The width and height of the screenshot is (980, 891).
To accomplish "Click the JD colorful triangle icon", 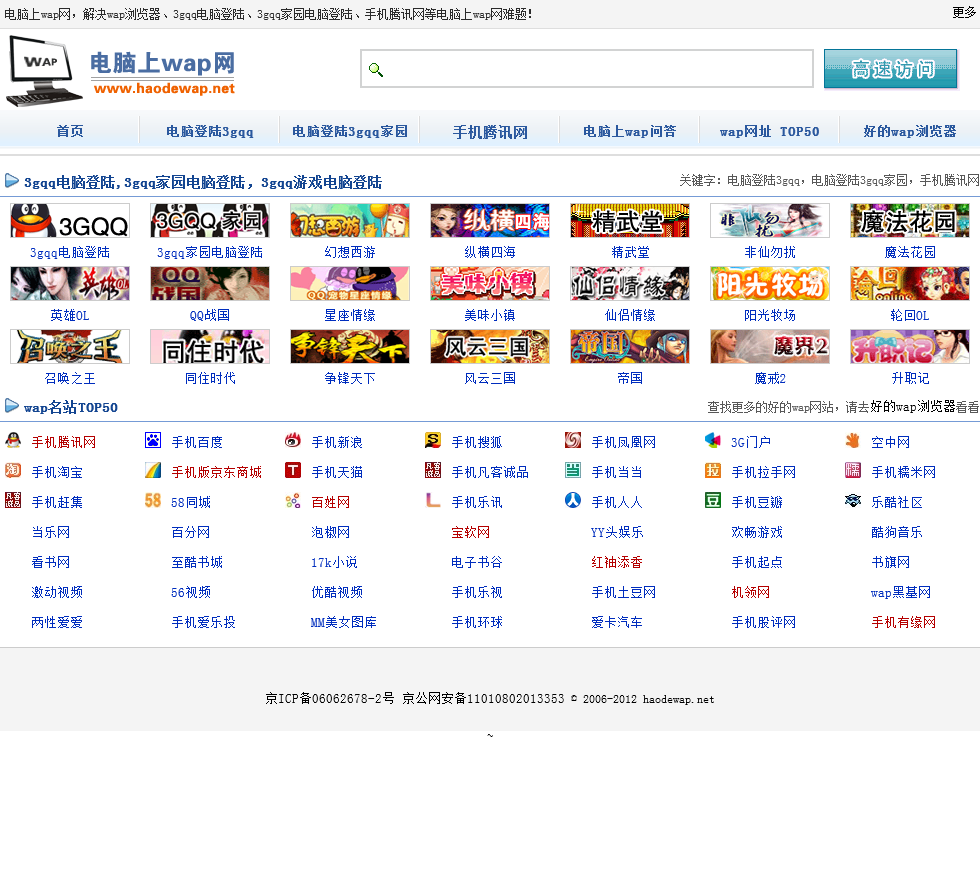I will [x=153, y=470].
